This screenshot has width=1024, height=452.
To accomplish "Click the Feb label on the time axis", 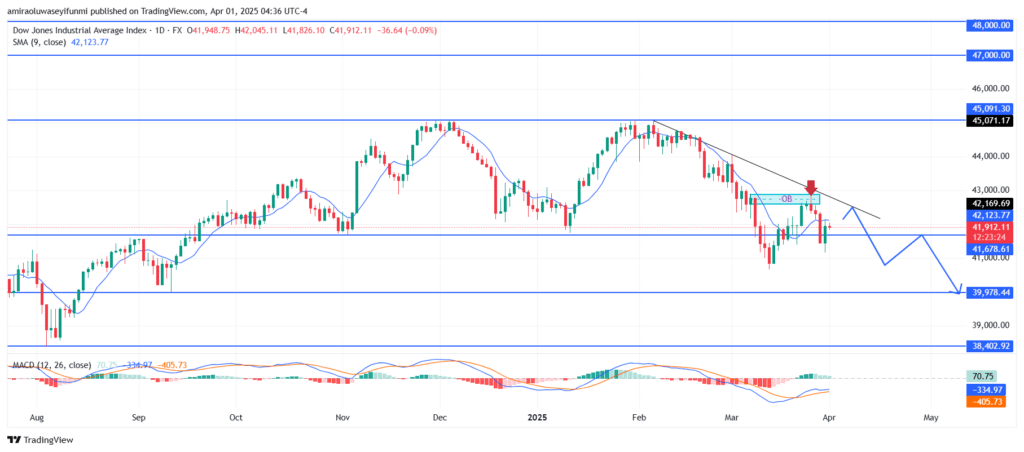I will (639, 417).
